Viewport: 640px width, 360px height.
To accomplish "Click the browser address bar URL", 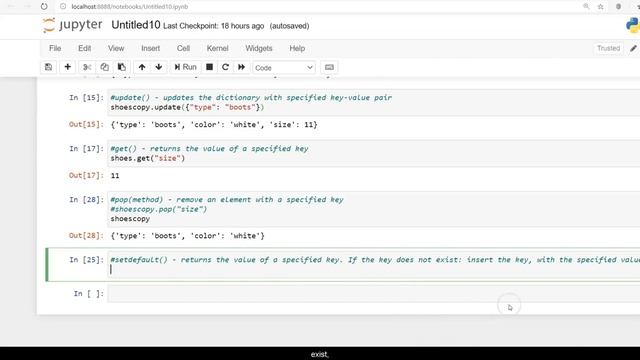I will 130,7.
